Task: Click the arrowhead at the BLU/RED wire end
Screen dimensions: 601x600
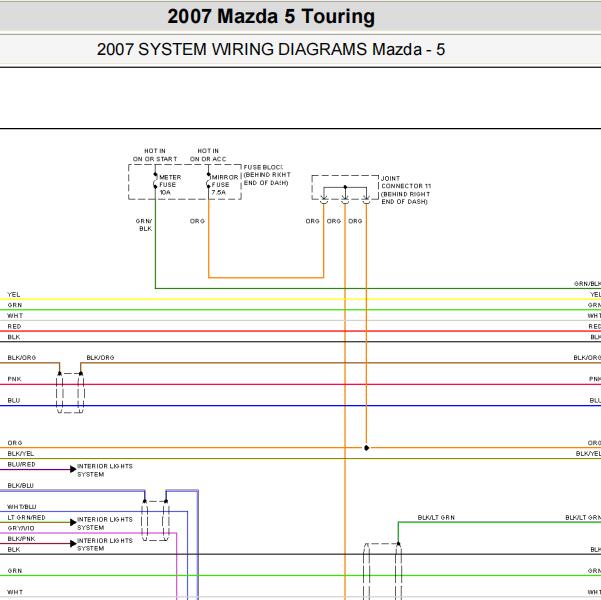Action: coord(73,469)
